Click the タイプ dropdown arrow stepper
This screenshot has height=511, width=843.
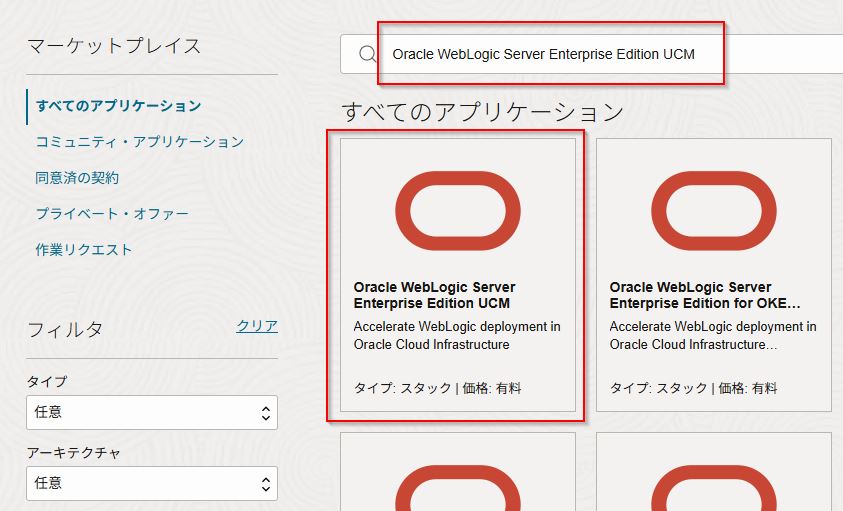click(x=265, y=412)
